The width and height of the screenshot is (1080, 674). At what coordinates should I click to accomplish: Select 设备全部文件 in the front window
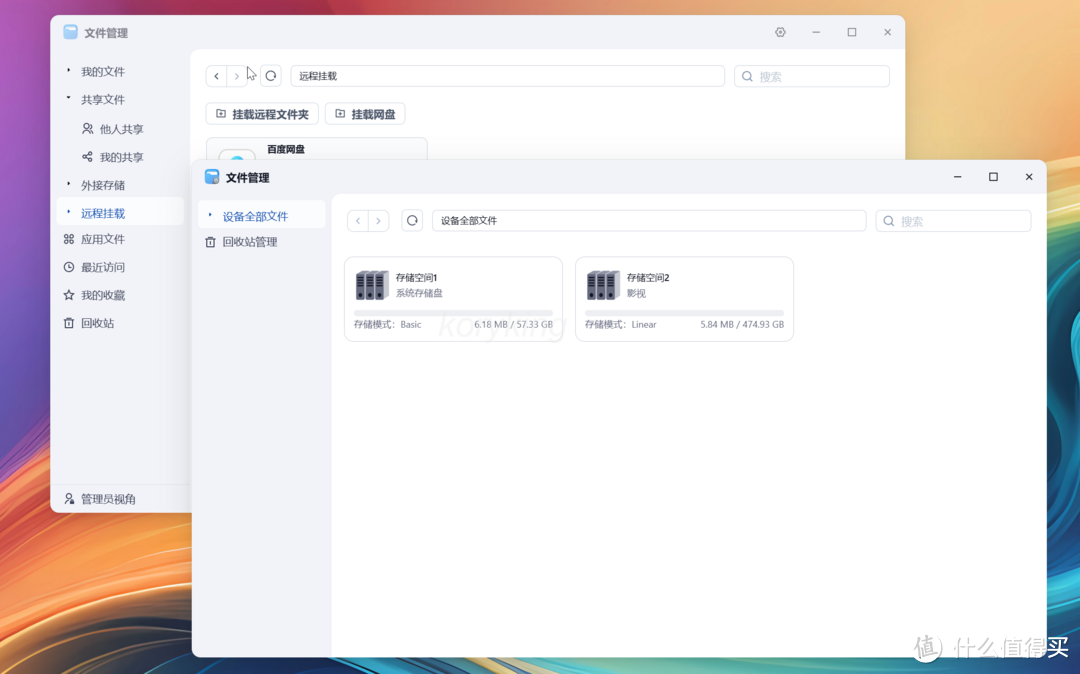[x=256, y=215]
